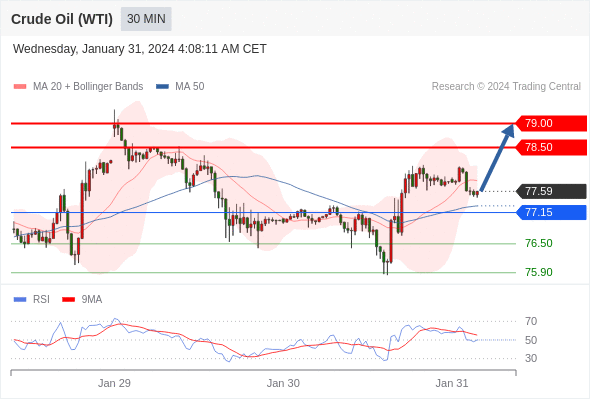
Task: Click the RSI 70 level label
Action: 531,321
